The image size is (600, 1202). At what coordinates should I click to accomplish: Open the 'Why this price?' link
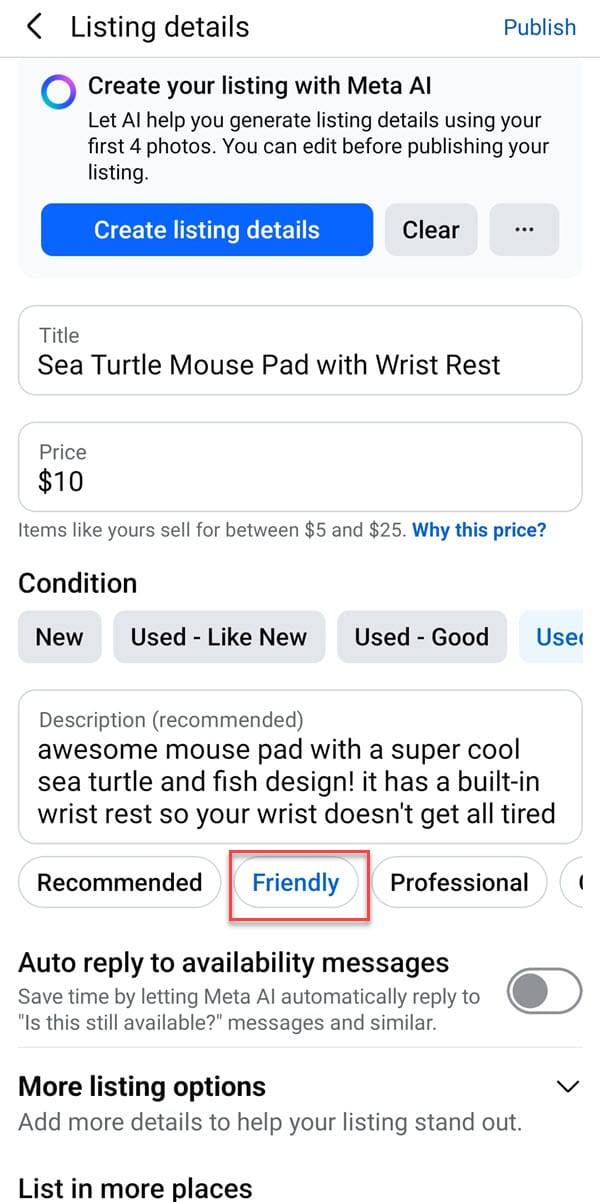tap(479, 530)
